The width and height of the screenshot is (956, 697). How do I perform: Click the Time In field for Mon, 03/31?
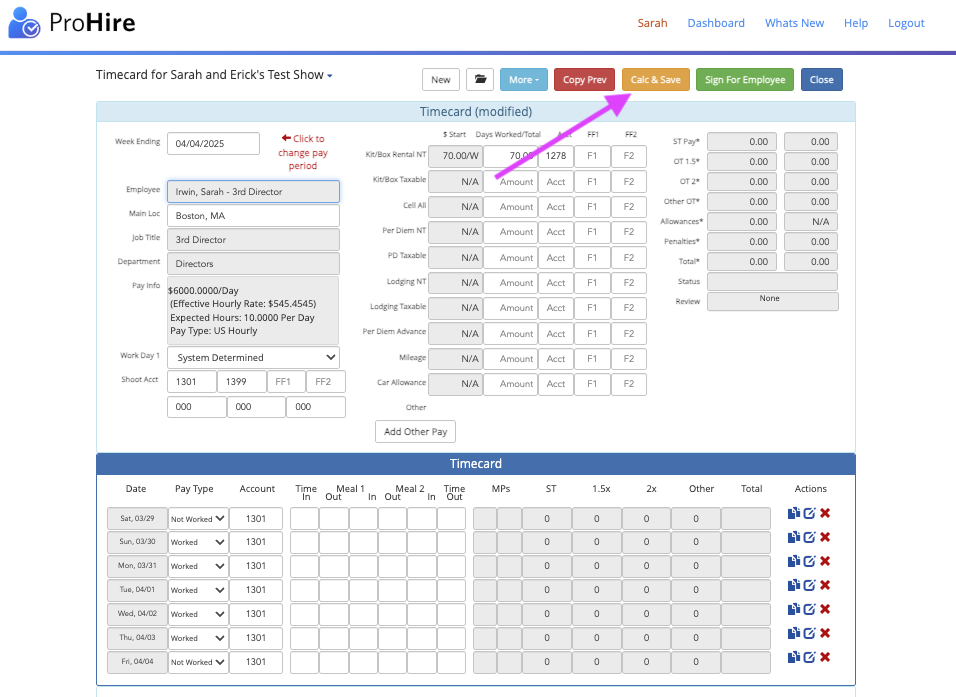[x=304, y=566]
